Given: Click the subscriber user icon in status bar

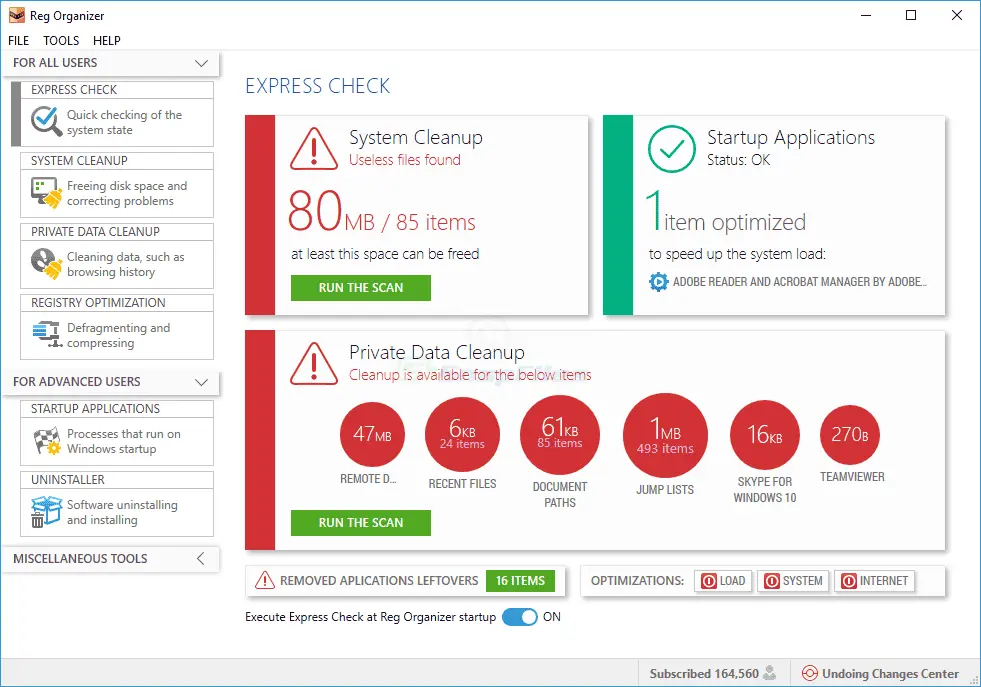Looking at the screenshot, I should click(x=770, y=673).
